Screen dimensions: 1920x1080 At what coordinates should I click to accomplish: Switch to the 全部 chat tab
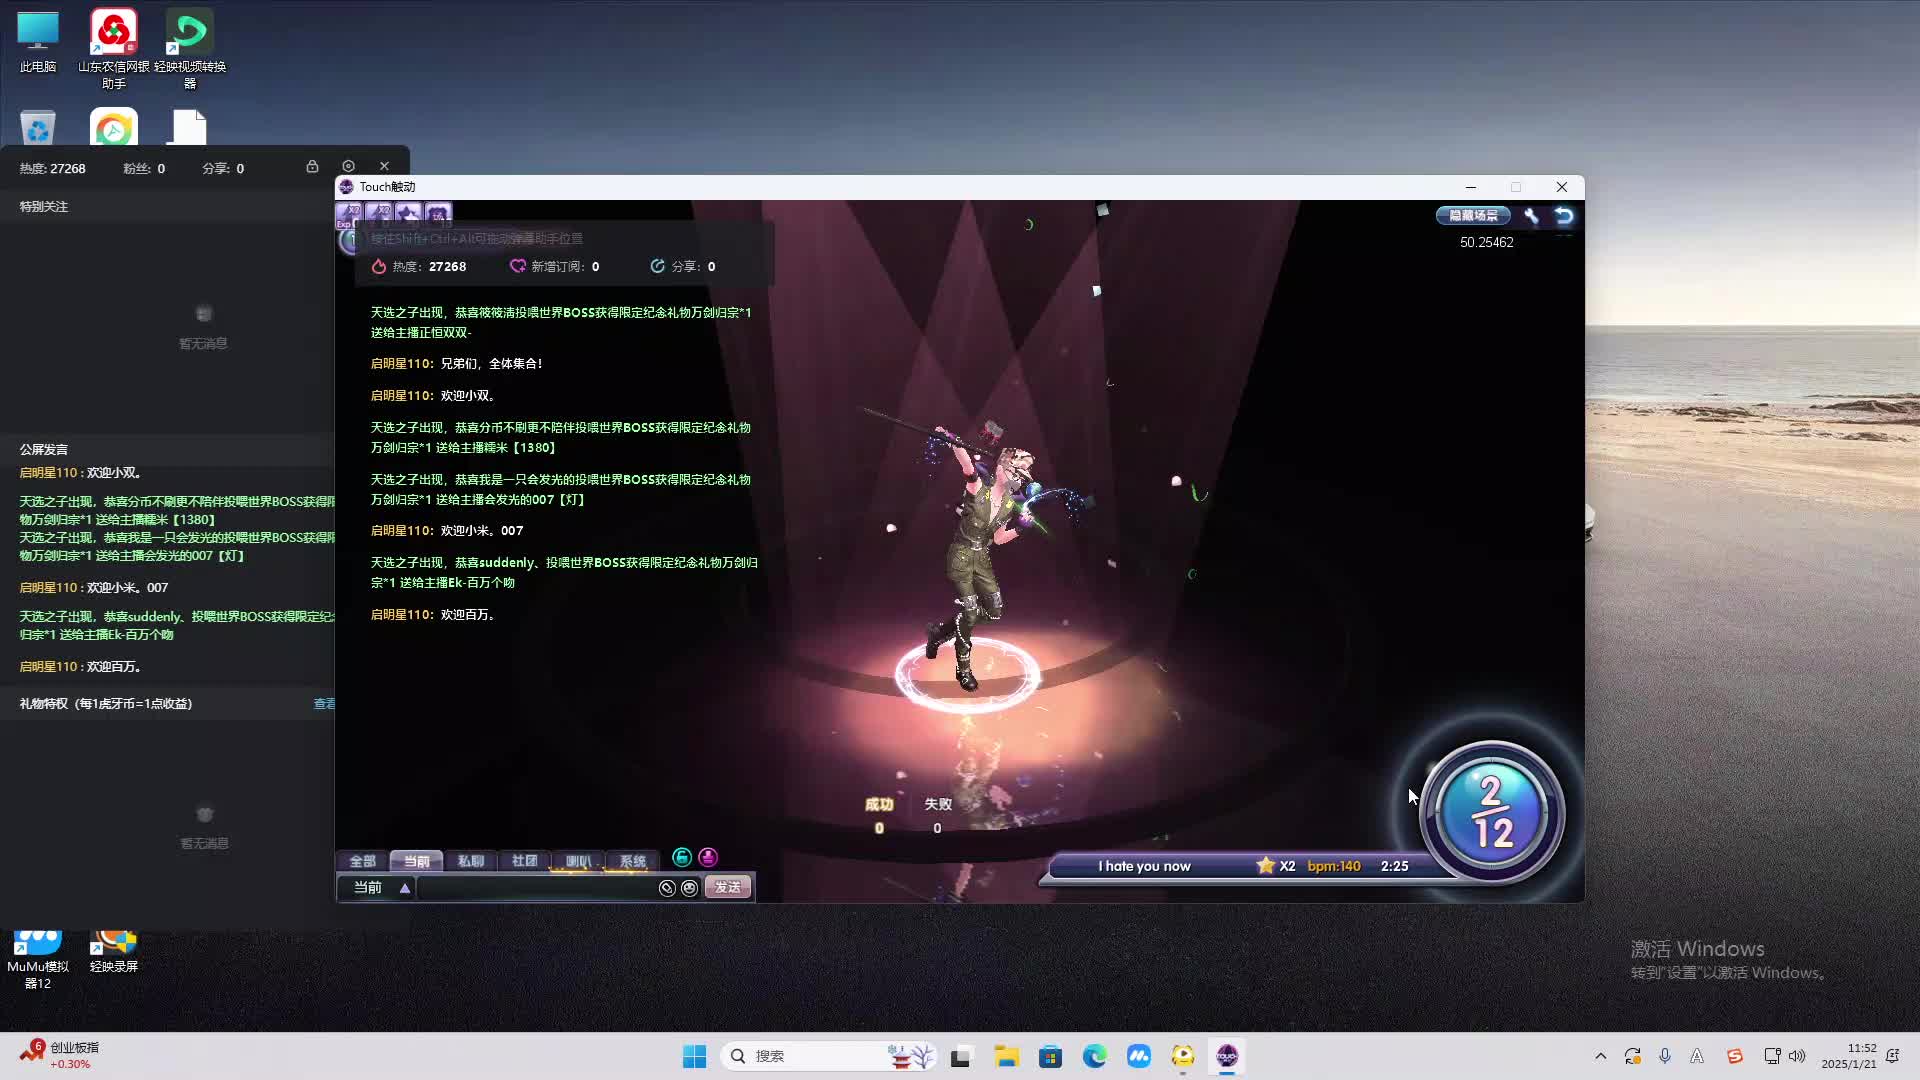(362, 861)
